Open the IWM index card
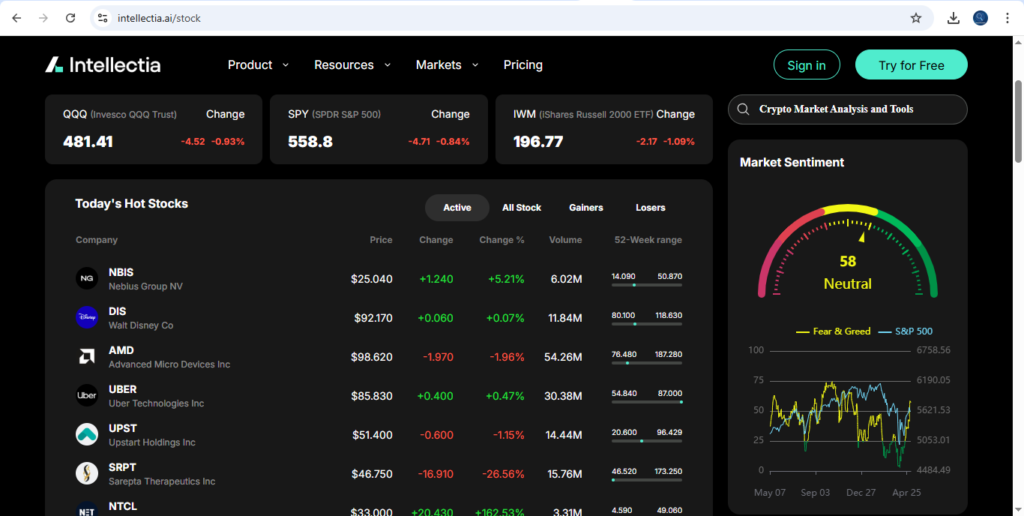Viewport: 1024px width, 516px height. (x=604, y=129)
